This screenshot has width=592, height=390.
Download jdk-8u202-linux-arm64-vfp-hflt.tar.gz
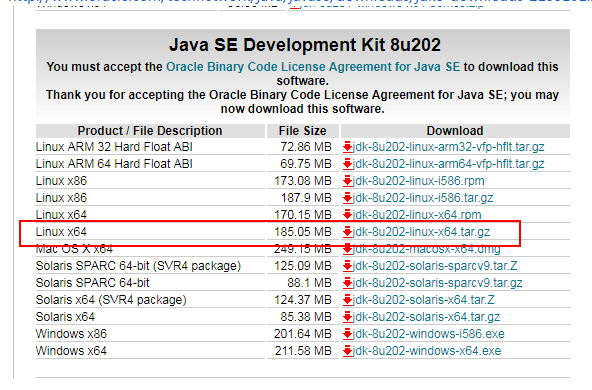pyautogui.click(x=448, y=164)
